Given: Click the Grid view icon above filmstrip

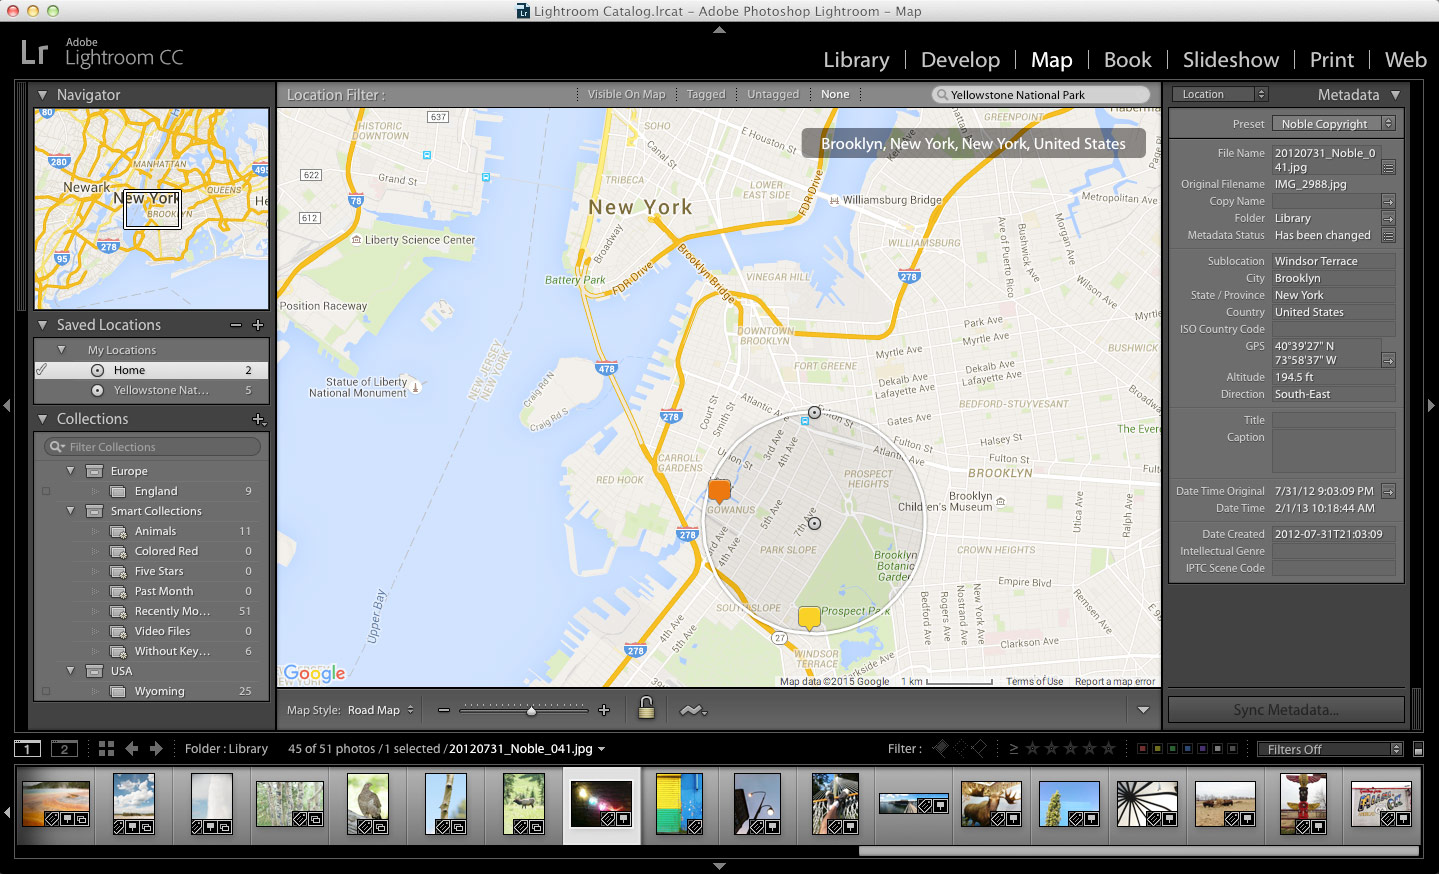Looking at the screenshot, I should pos(106,748).
